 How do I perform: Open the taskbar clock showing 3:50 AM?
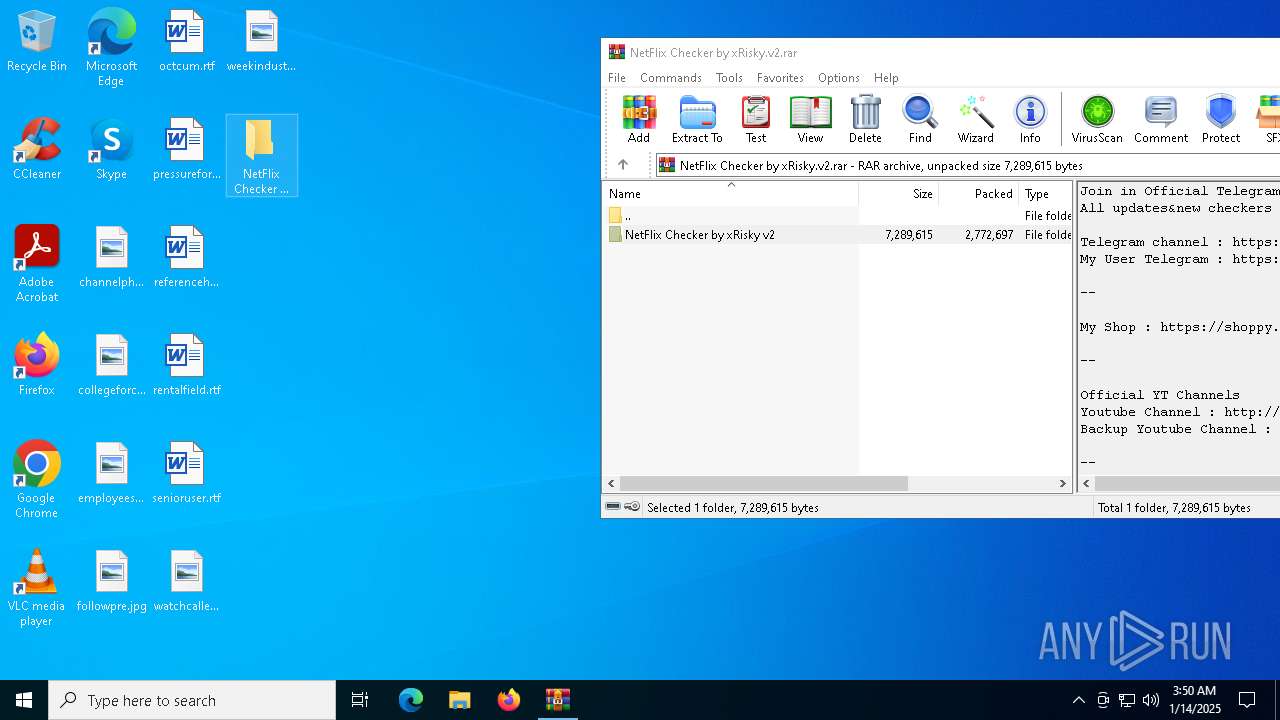pyautogui.click(x=1194, y=700)
